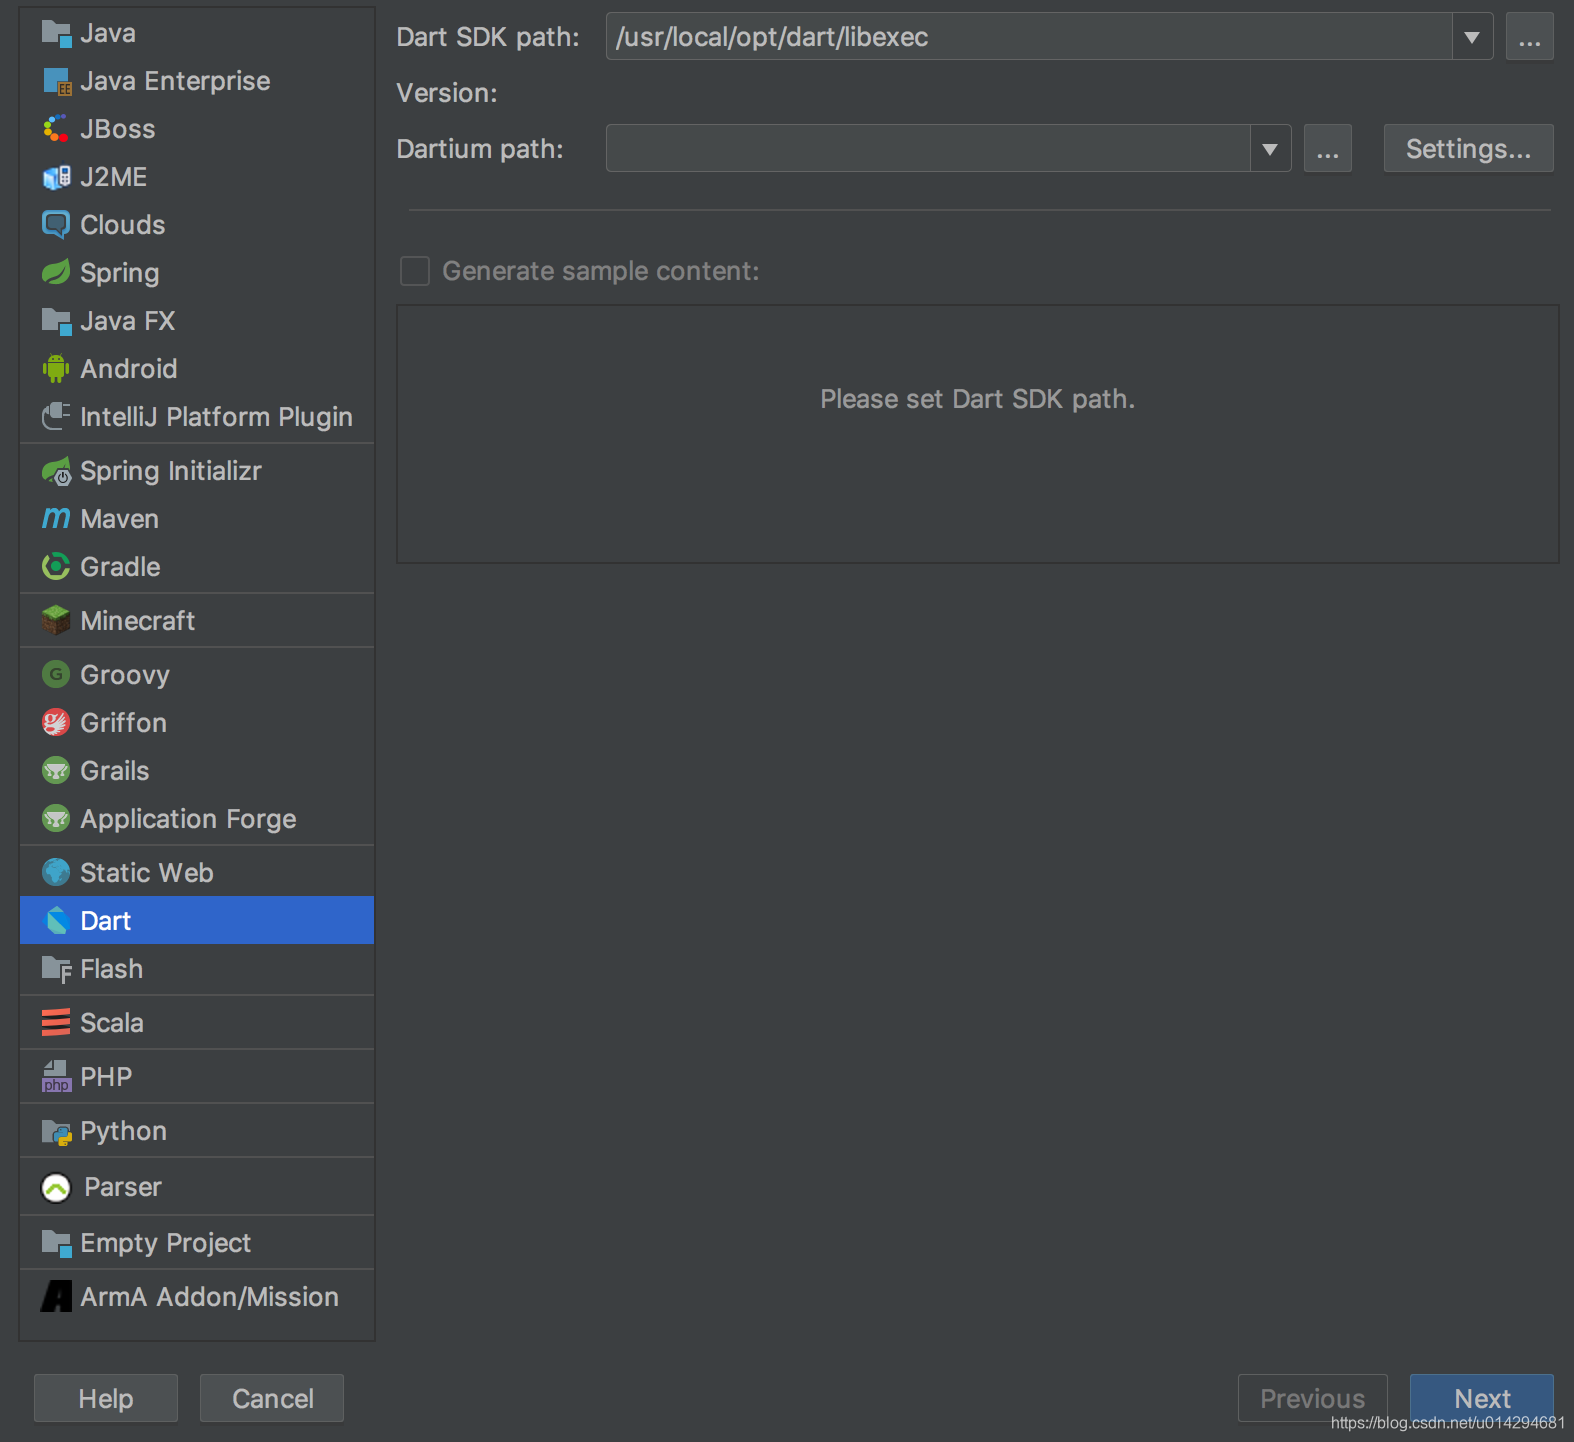Choose the Maven 'm' icon
Viewport: 1574px width, 1442px height.
(x=56, y=518)
